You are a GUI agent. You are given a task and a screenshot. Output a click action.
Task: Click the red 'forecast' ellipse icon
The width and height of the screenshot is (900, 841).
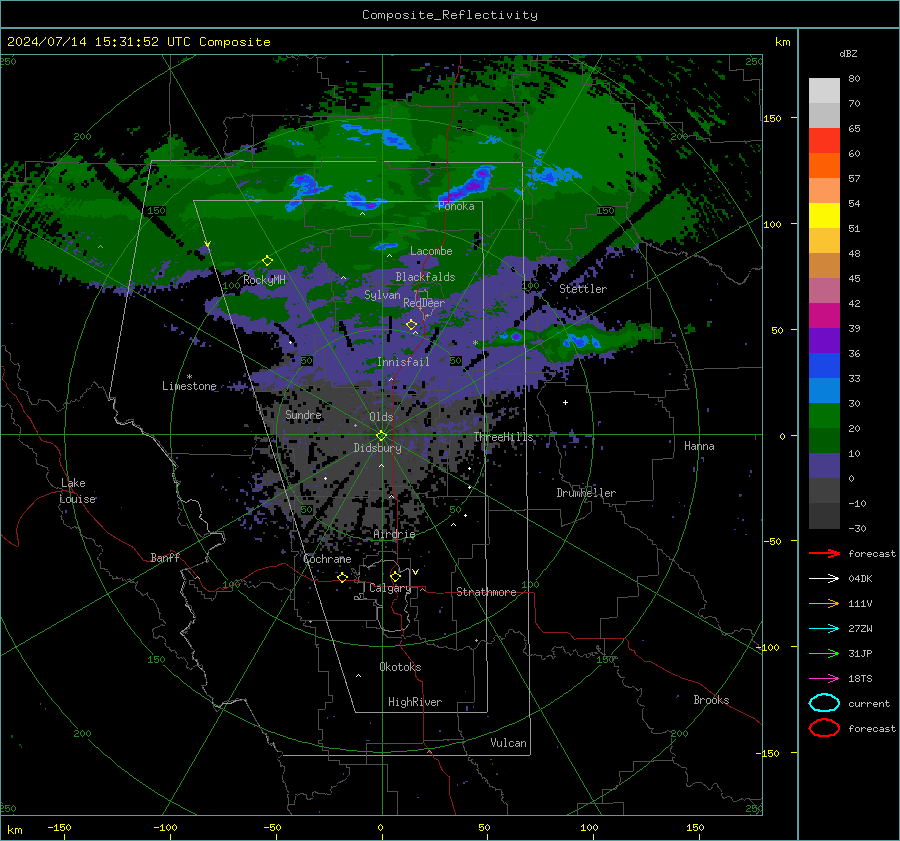[x=824, y=728]
